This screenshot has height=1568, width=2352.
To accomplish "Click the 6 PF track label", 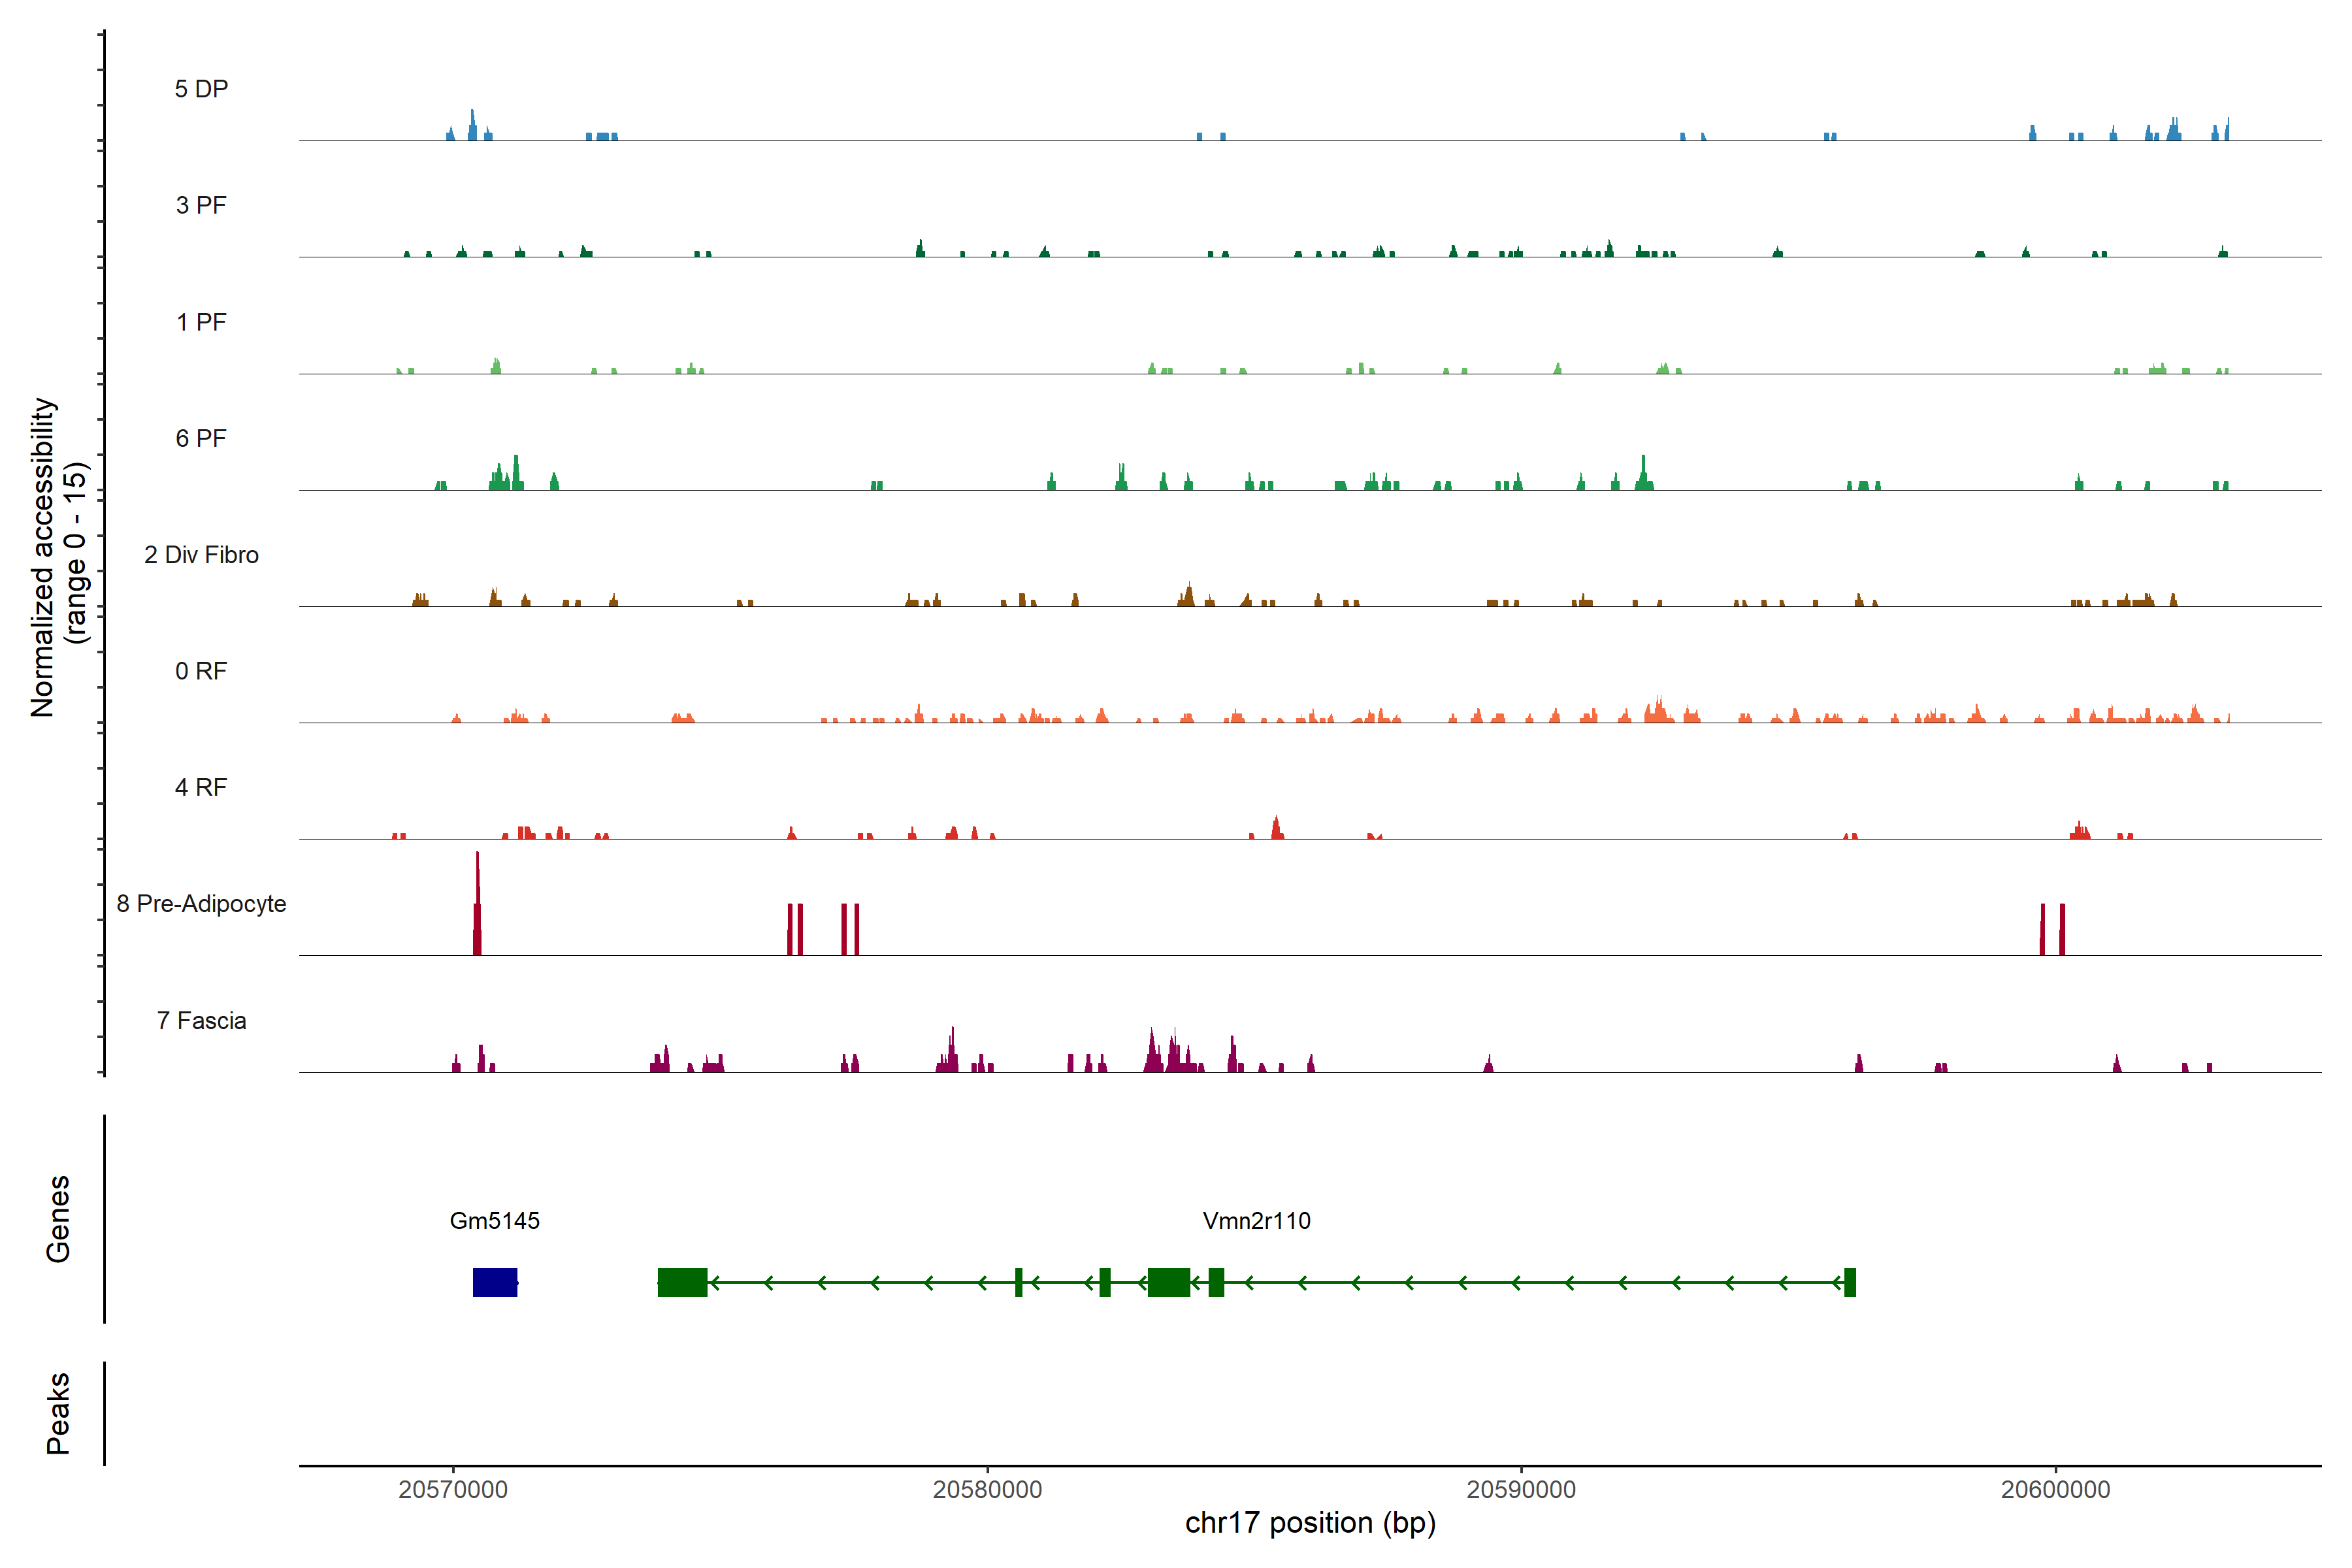I will pos(201,438).
